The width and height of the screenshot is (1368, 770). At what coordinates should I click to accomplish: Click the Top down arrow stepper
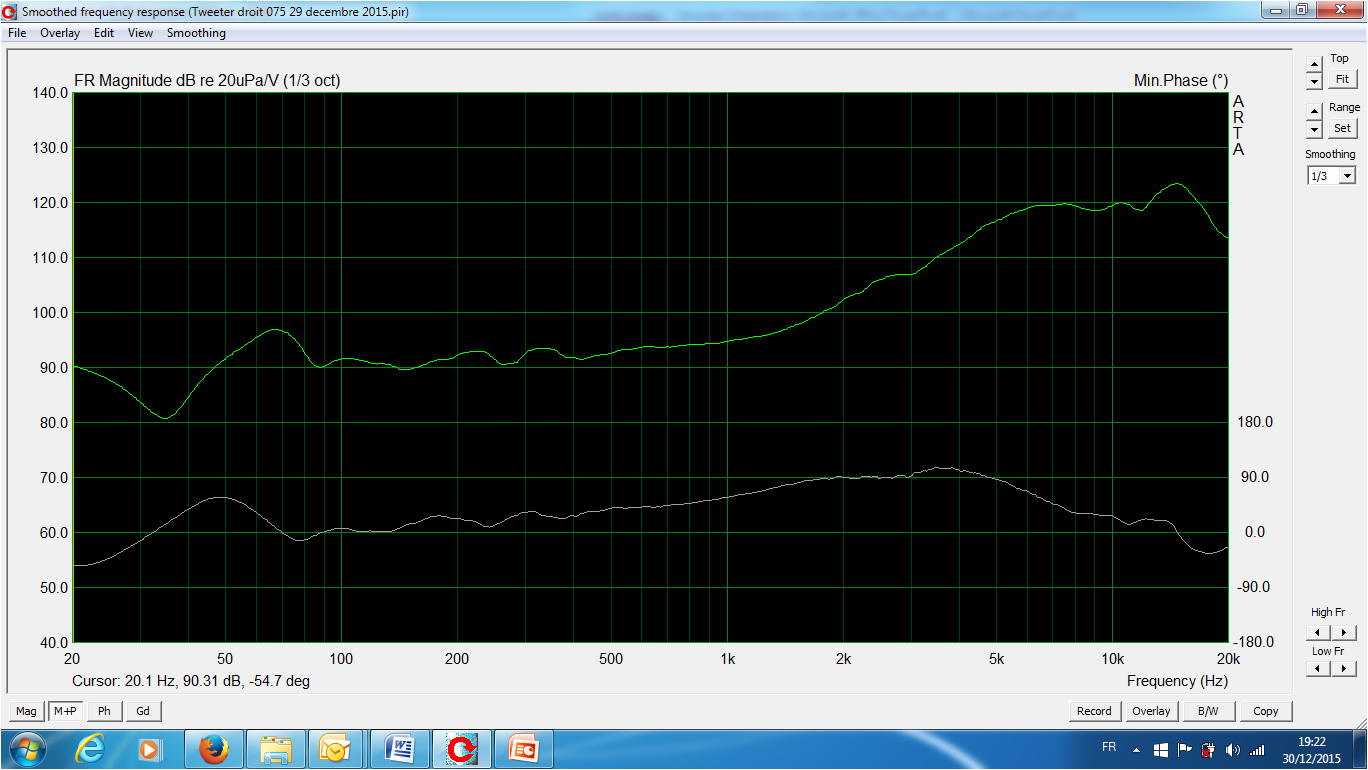1314,82
